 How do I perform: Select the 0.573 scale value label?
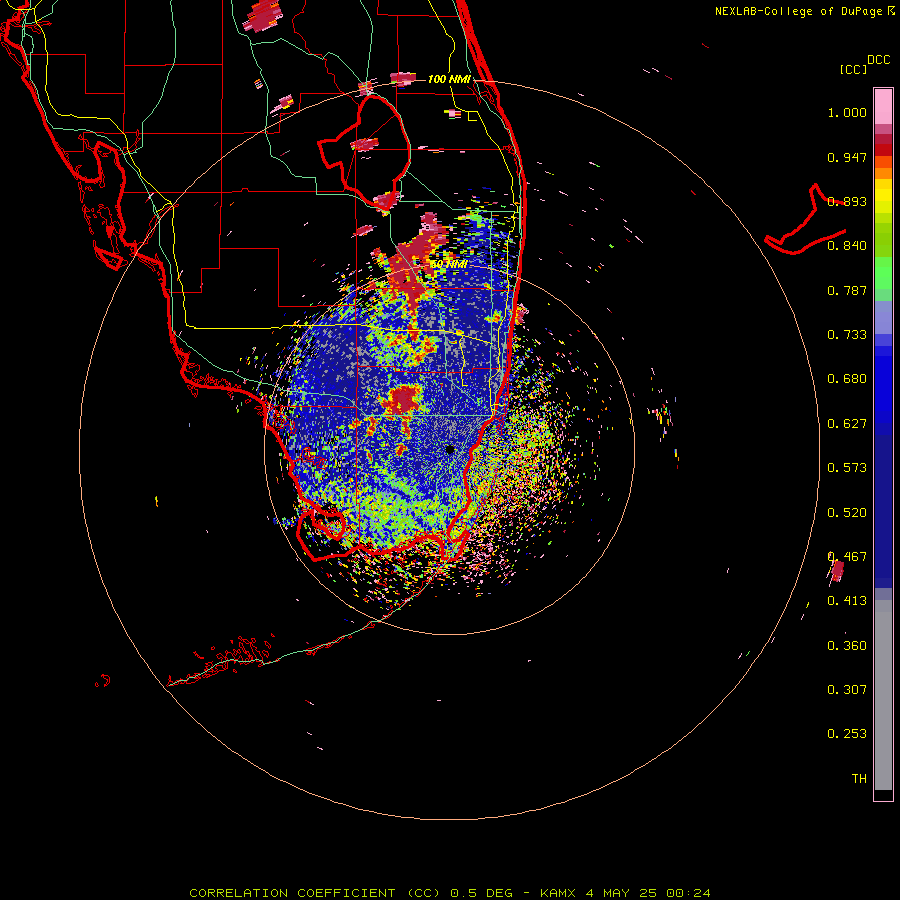click(847, 468)
